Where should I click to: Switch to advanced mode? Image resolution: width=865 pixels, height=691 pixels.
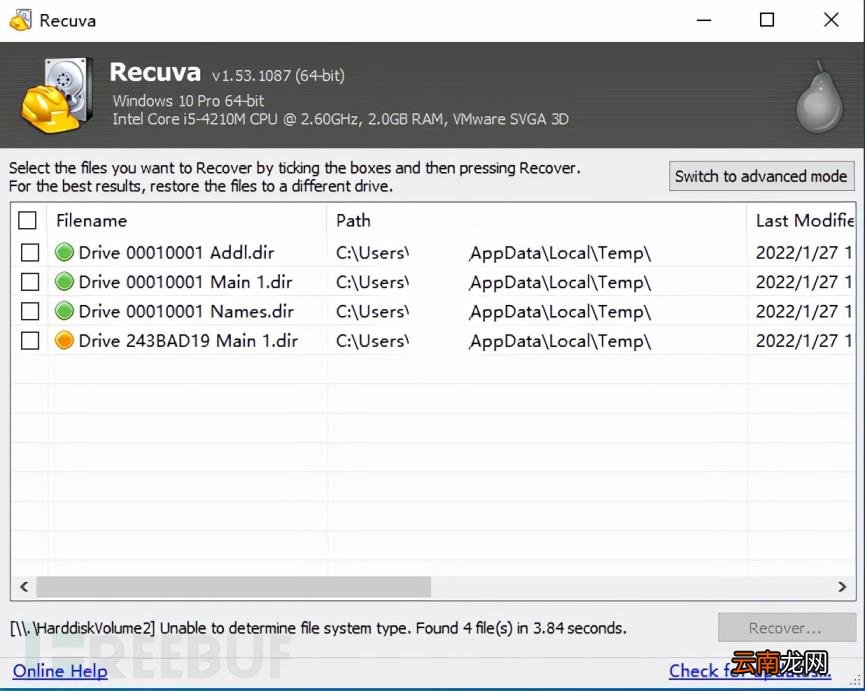click(x=761, y=176)
